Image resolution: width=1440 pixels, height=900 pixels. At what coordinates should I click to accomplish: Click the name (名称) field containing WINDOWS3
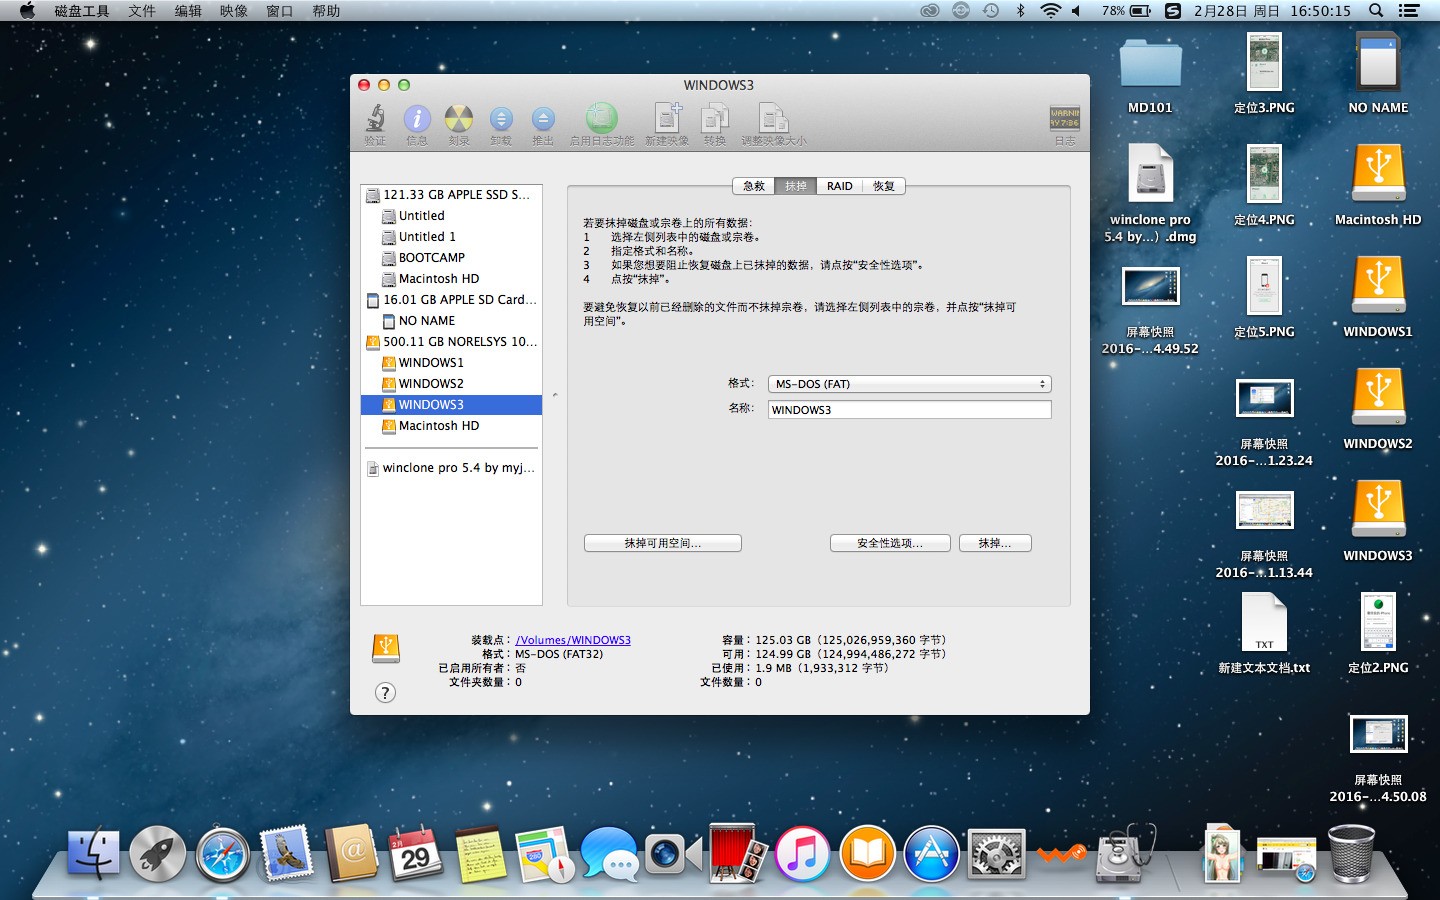(909, 409)
